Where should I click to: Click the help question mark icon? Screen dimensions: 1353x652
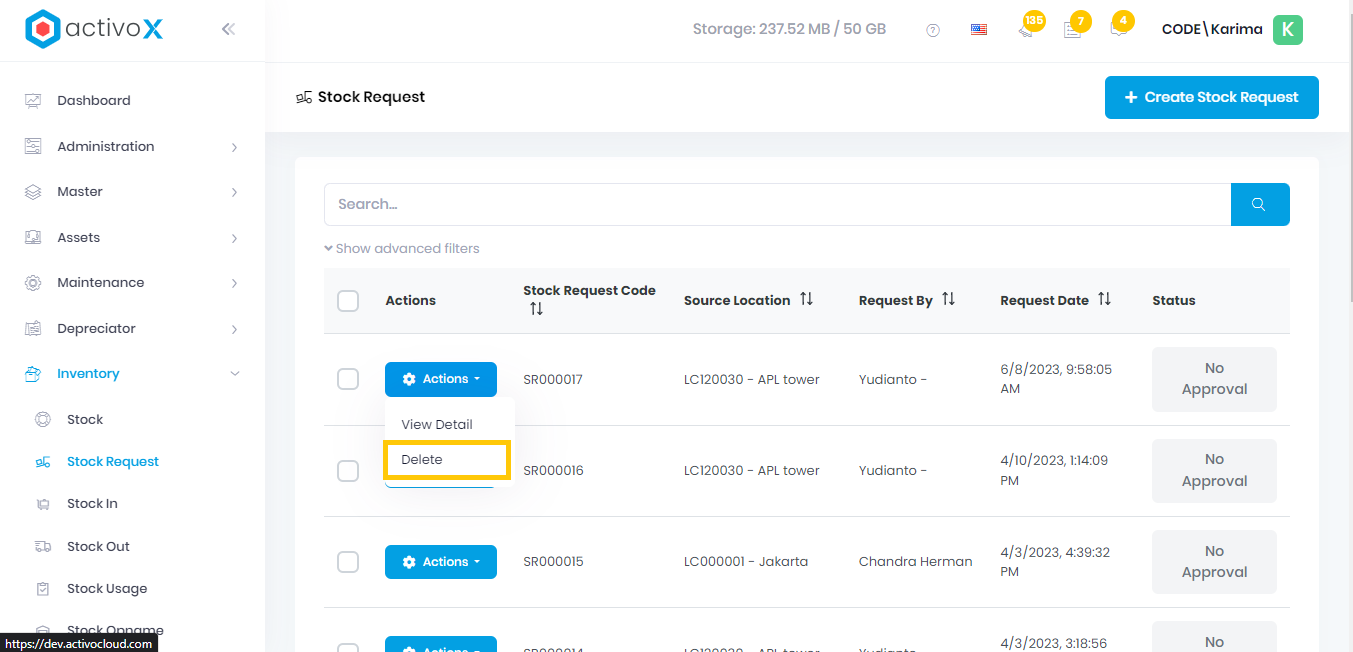(933, 30)
